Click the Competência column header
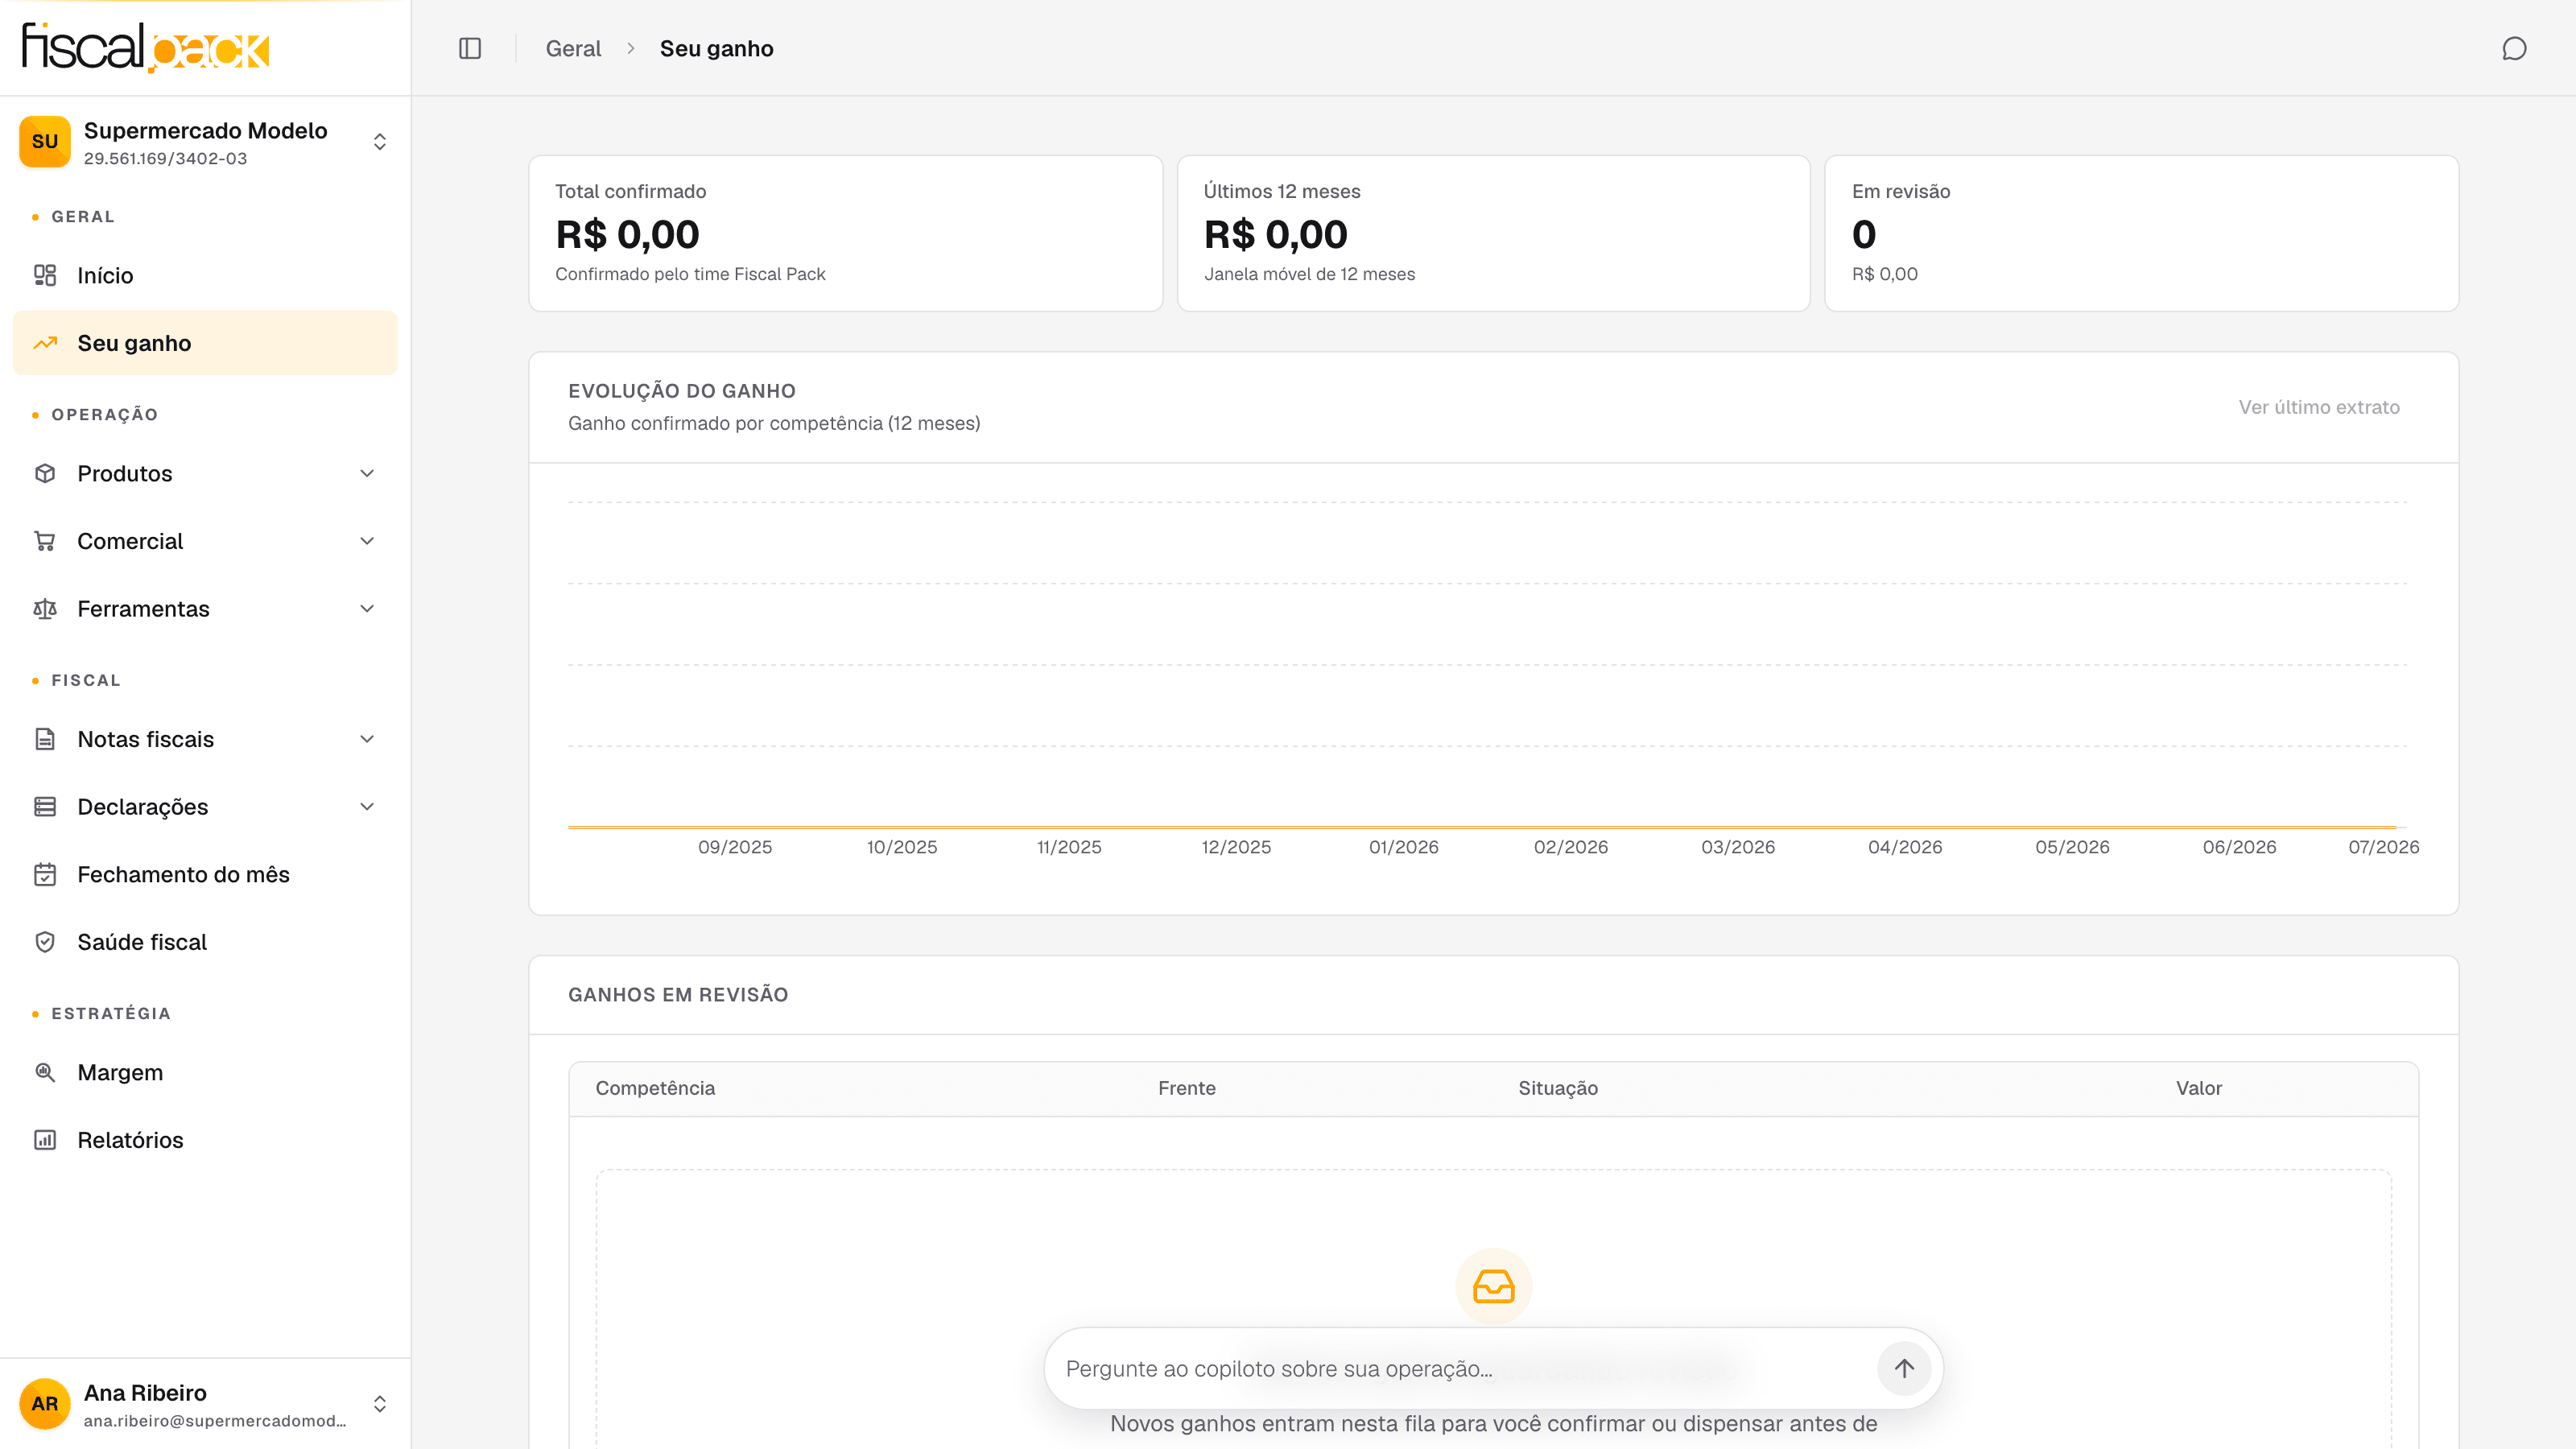Screen dimensions: 2576x1449 pos(655,1088)
